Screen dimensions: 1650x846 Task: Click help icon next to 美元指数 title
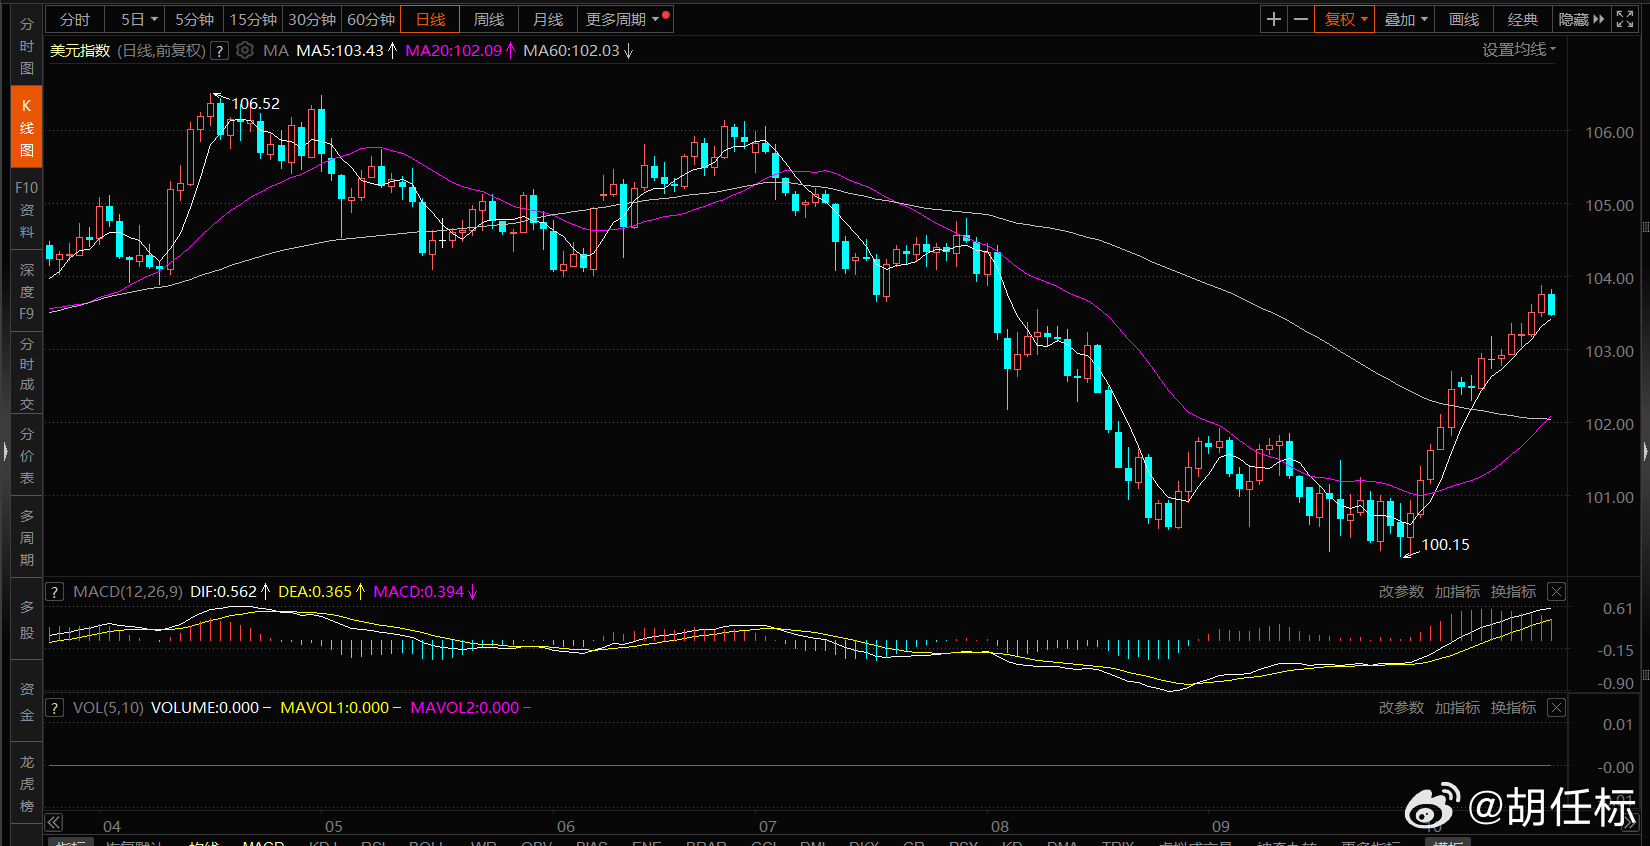point(220,51)
